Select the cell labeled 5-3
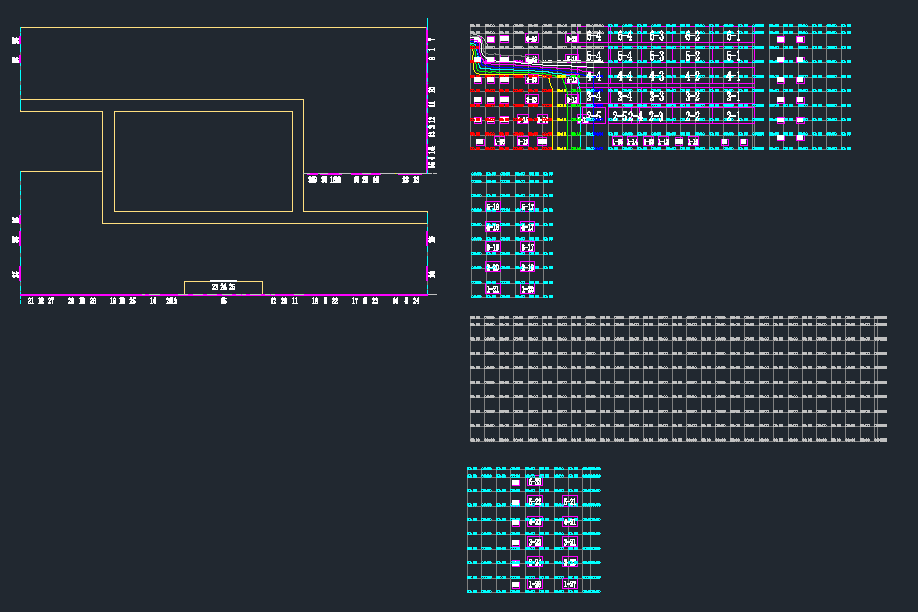This screenshot has height=612, width=918. pos(657,57)
